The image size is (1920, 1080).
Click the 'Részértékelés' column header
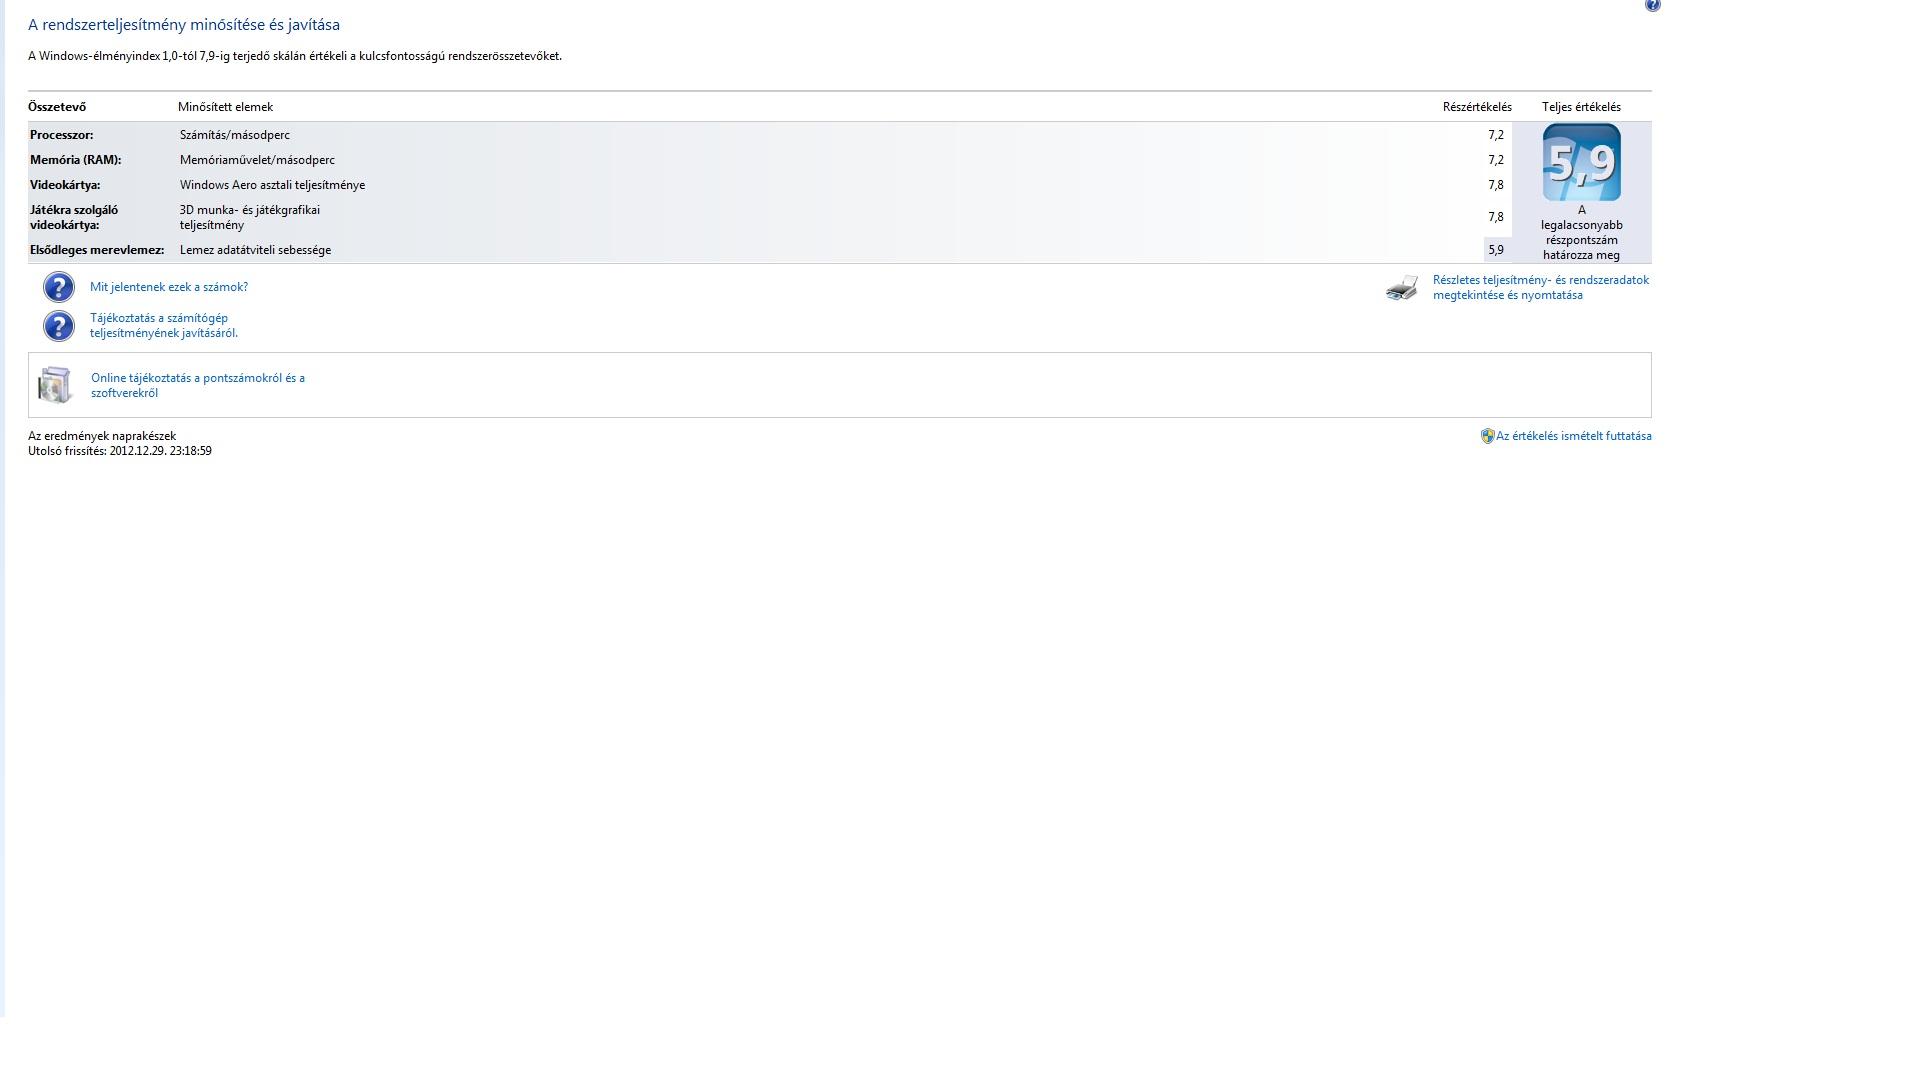pyautogui.click(x=1476, y=107)
